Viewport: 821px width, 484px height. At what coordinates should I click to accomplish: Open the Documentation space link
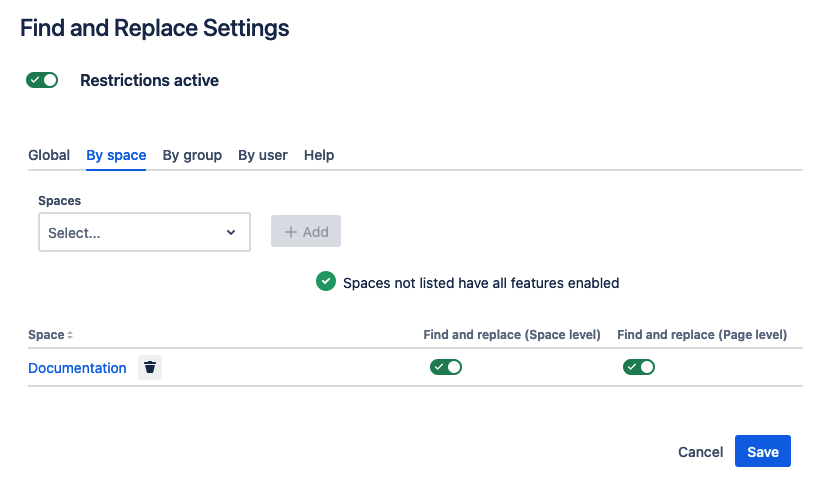(77, 368)
